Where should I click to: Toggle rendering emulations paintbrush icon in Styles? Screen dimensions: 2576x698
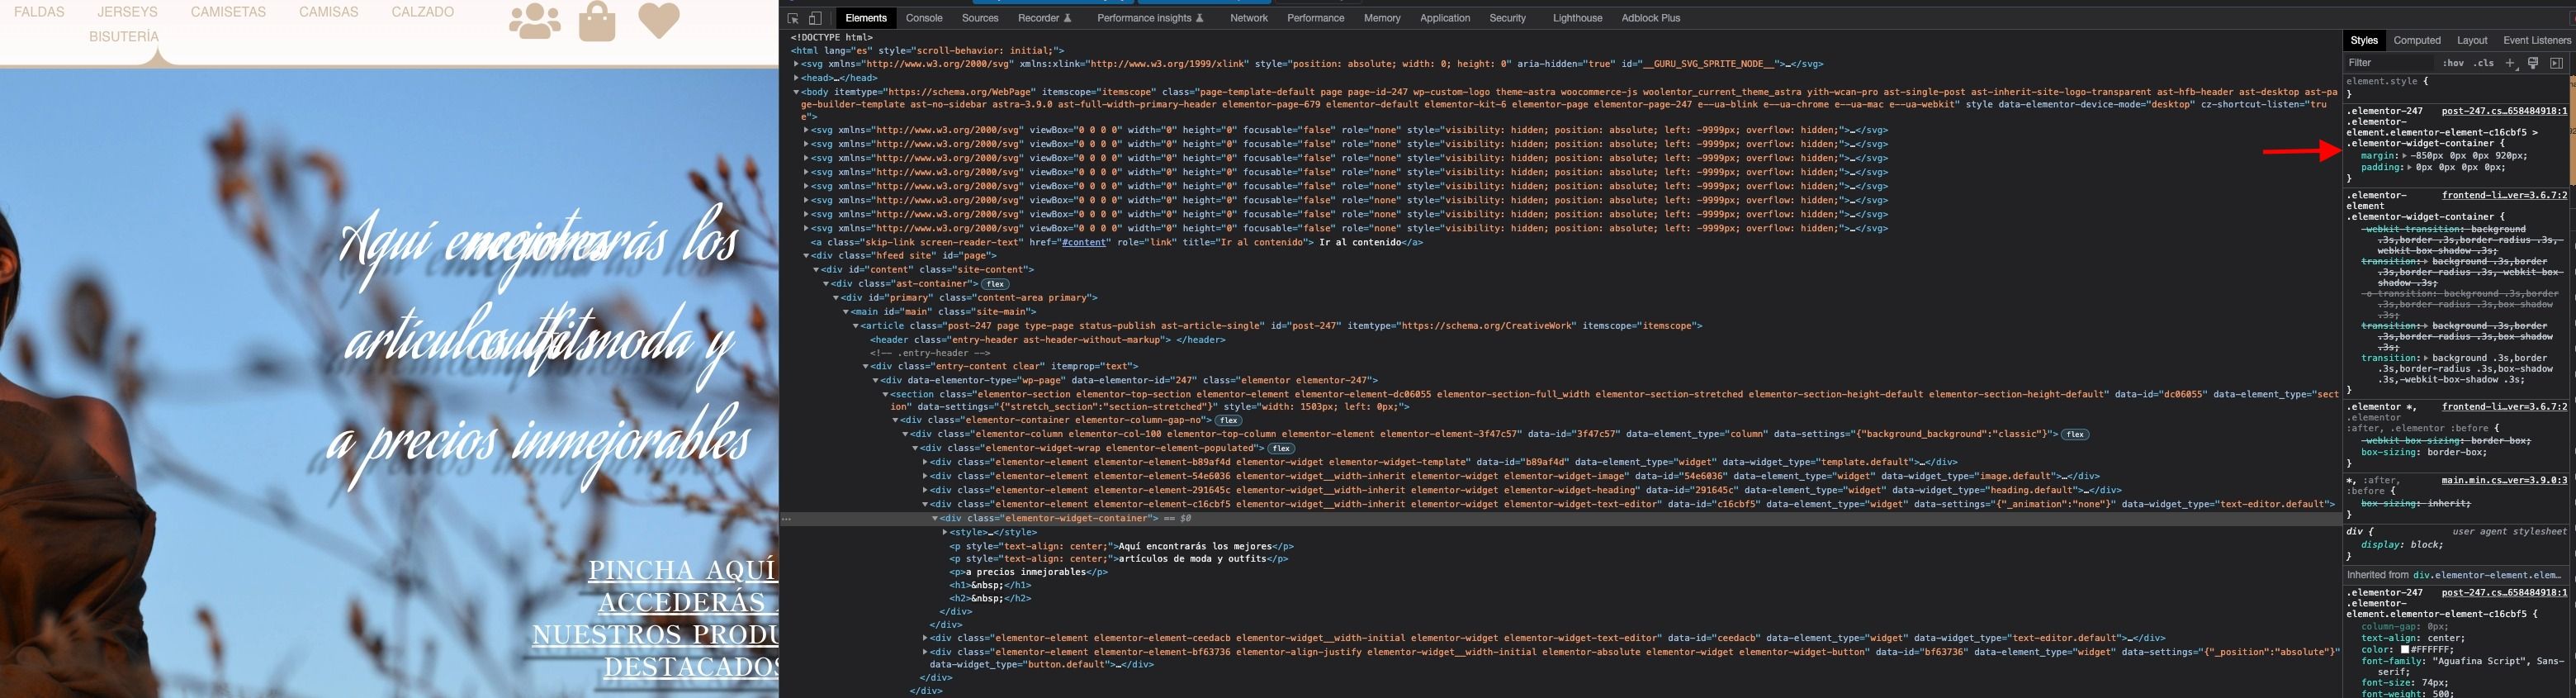point(2533,63)
